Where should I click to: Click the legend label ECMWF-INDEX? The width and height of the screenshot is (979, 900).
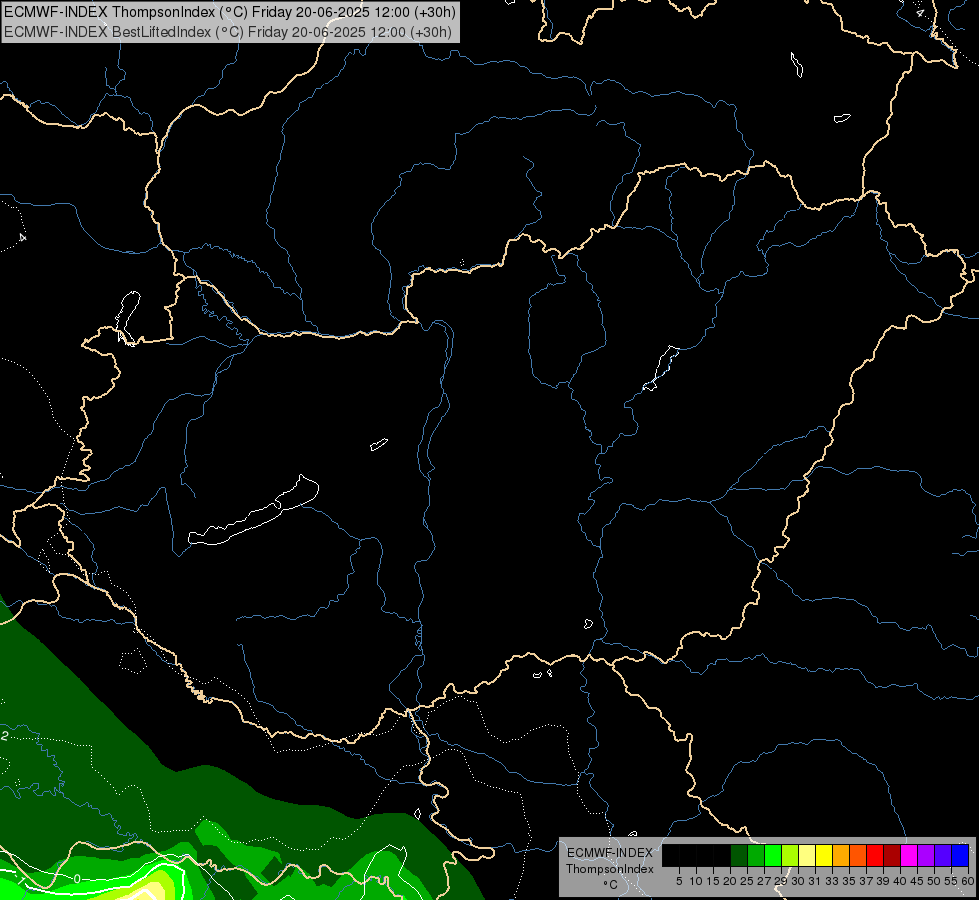(610, 853)
